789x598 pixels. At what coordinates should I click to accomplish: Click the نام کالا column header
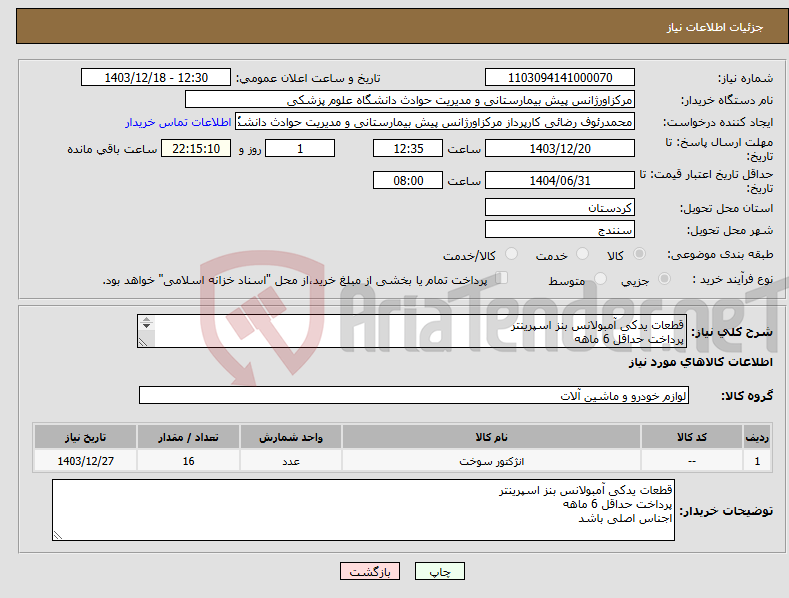point(491,437)
